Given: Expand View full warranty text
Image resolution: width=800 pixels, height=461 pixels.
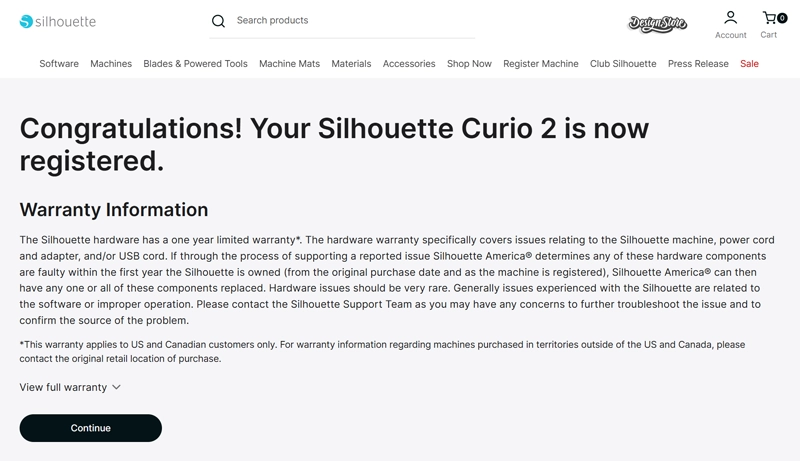Looking at the screenshot, I should coord(63,387).
